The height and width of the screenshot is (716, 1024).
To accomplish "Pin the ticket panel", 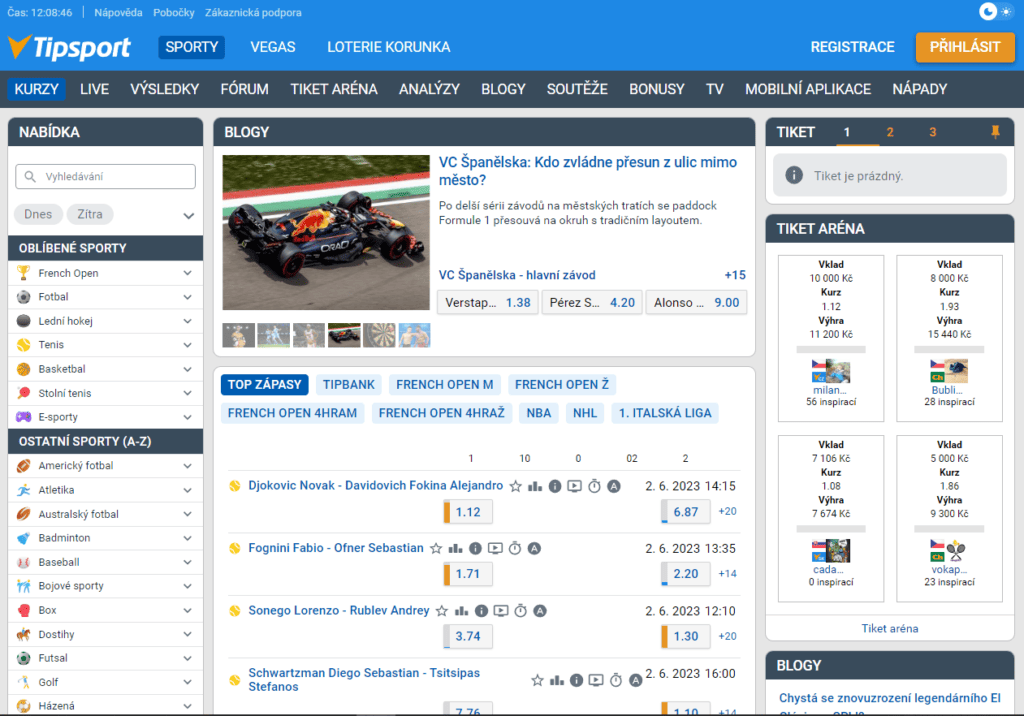I will tap(995, 132).
